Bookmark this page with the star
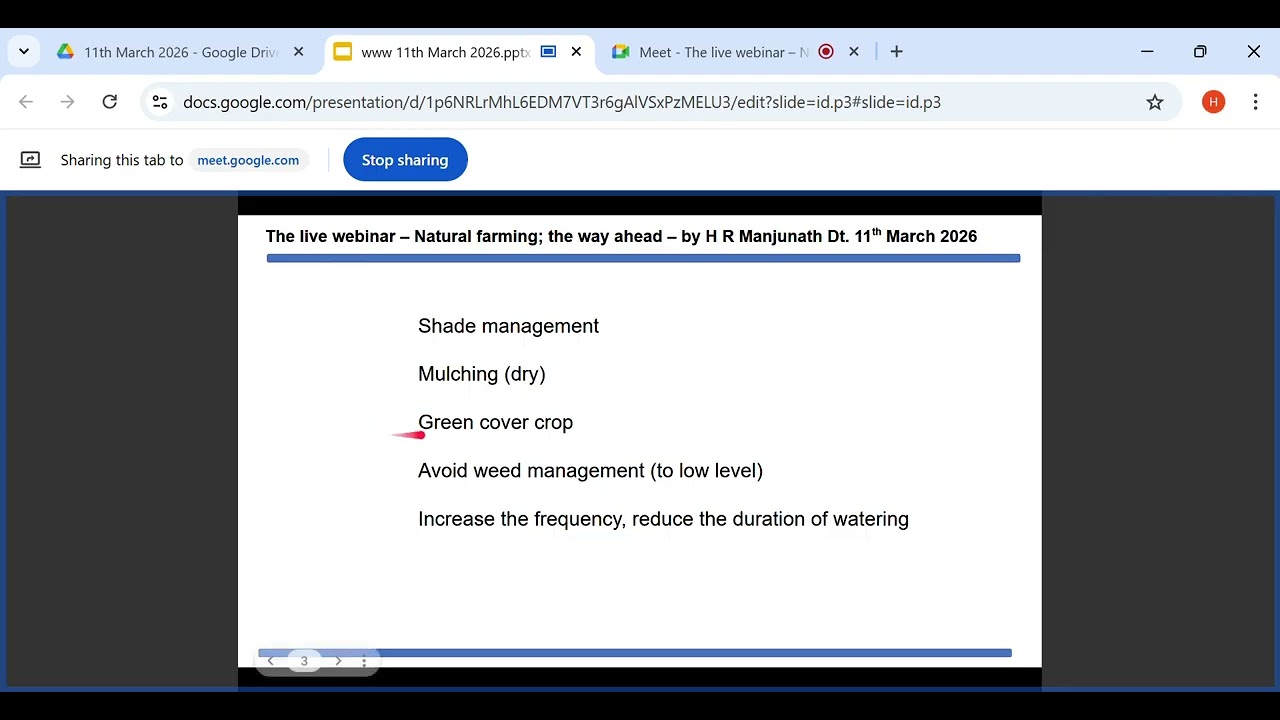 coord(1155,102)
